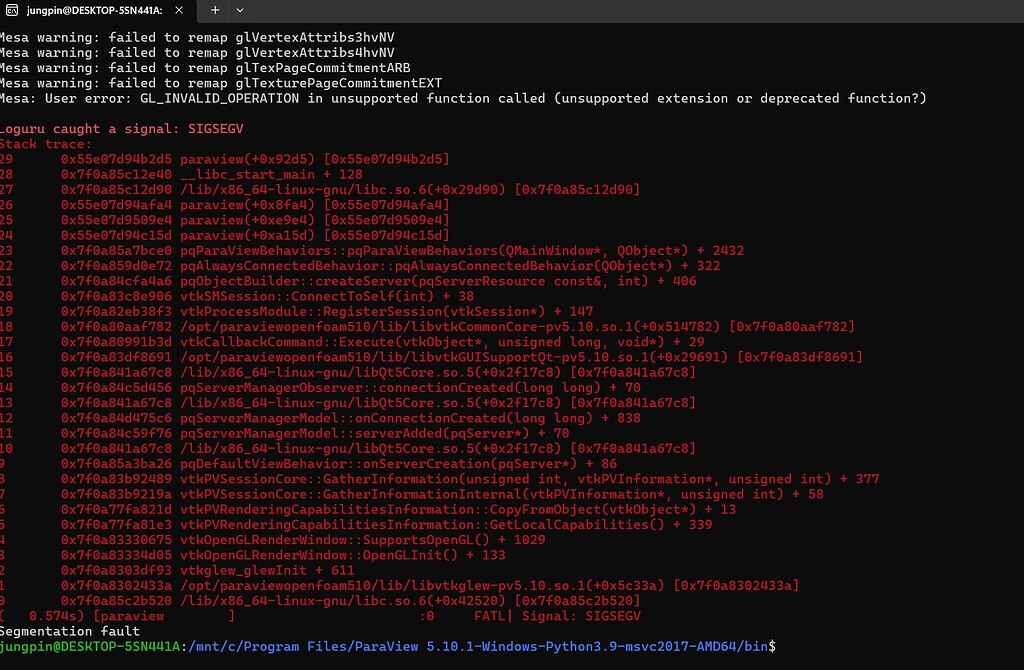The height and width of the screenshot is (670, 1024).
Task: Click the 'Stack trace:' heading text
Action: [x=46, y=144]
